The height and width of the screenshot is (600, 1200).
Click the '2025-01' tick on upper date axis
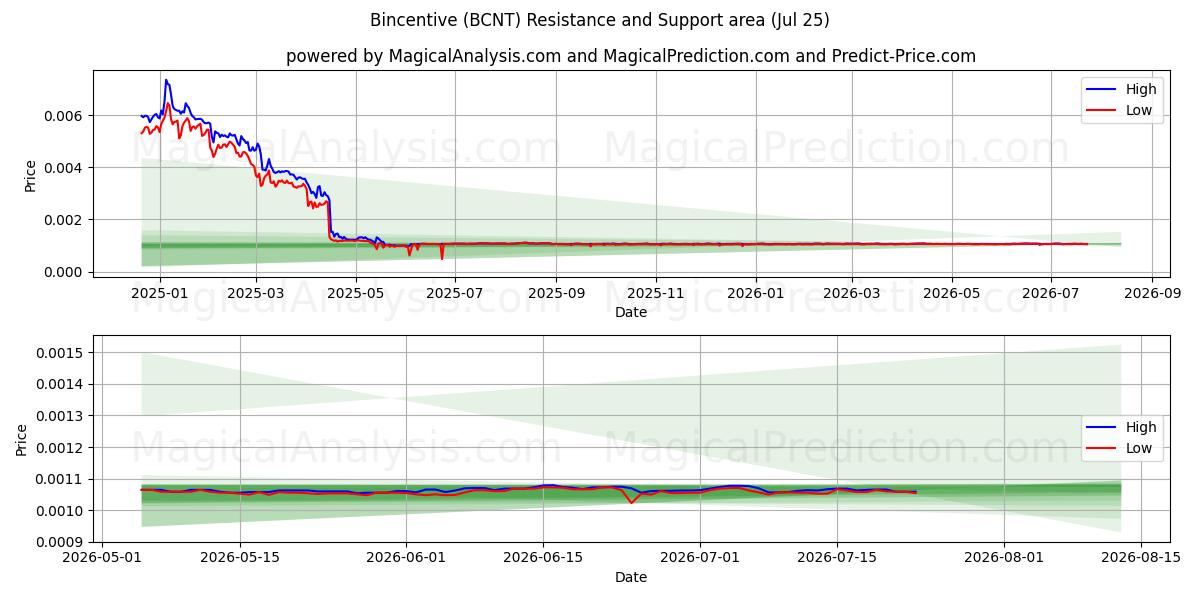pyautogui.click(x=160, y=293)
